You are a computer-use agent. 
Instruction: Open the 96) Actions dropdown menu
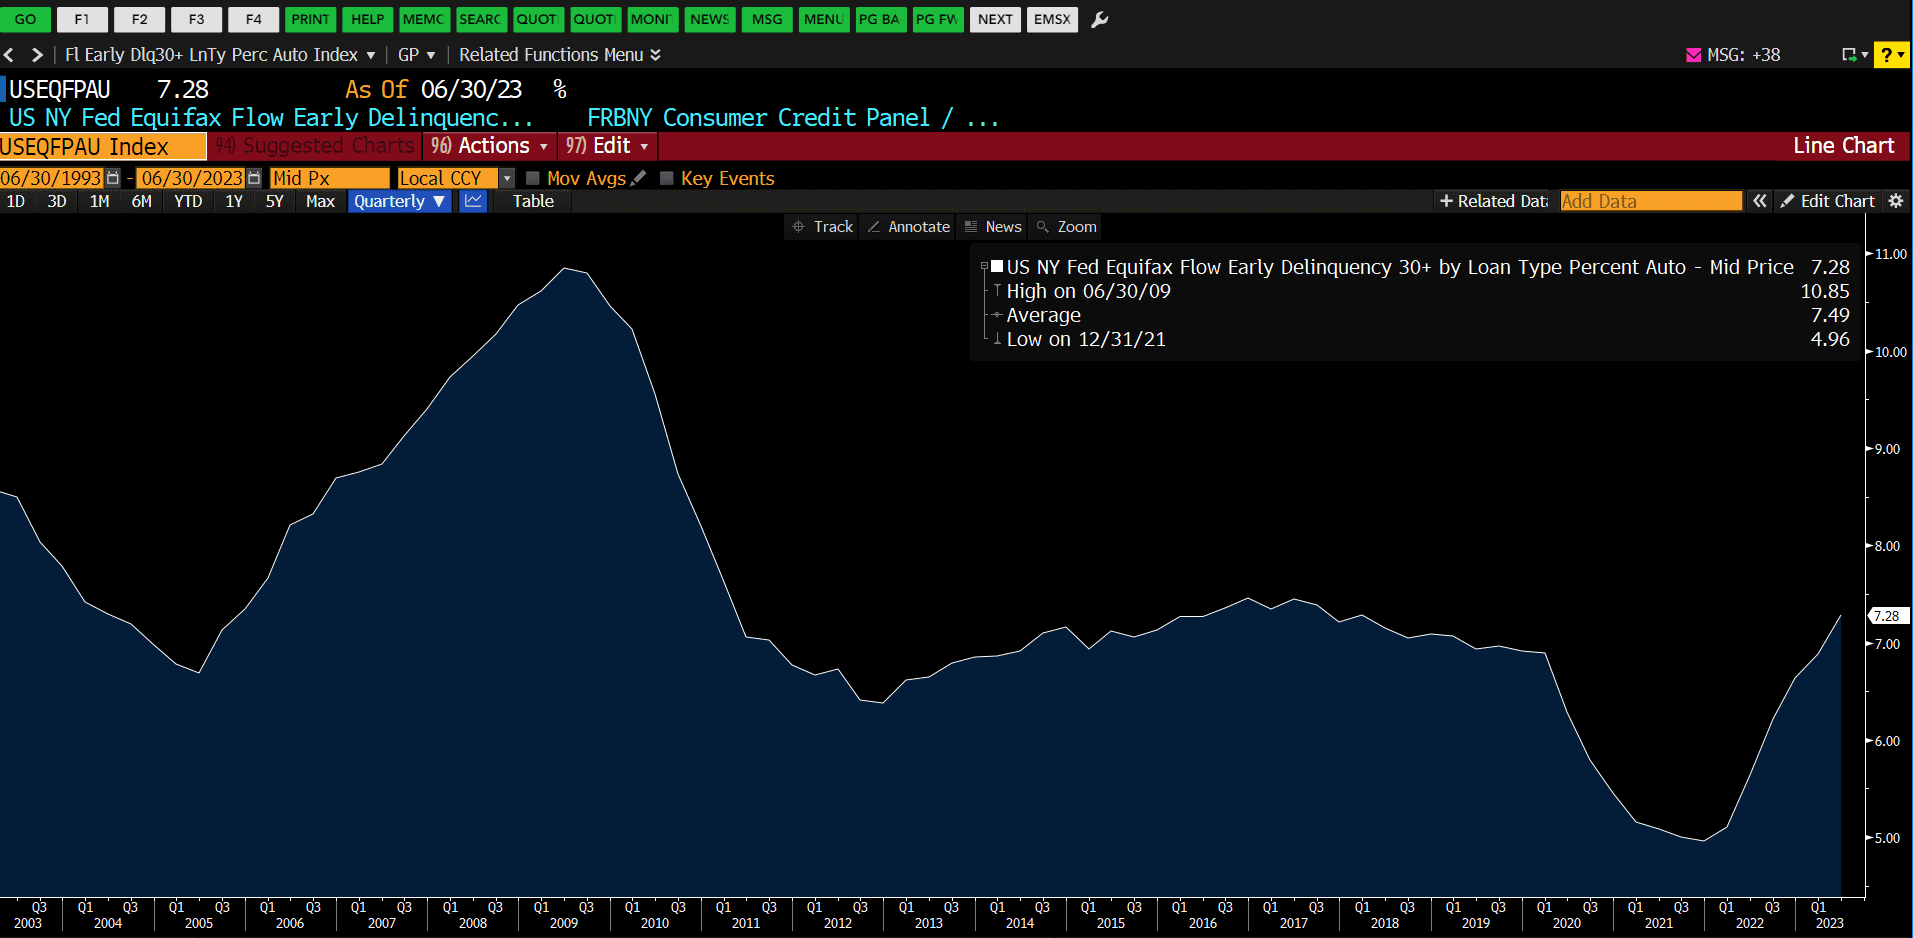(x=489, y=146)
